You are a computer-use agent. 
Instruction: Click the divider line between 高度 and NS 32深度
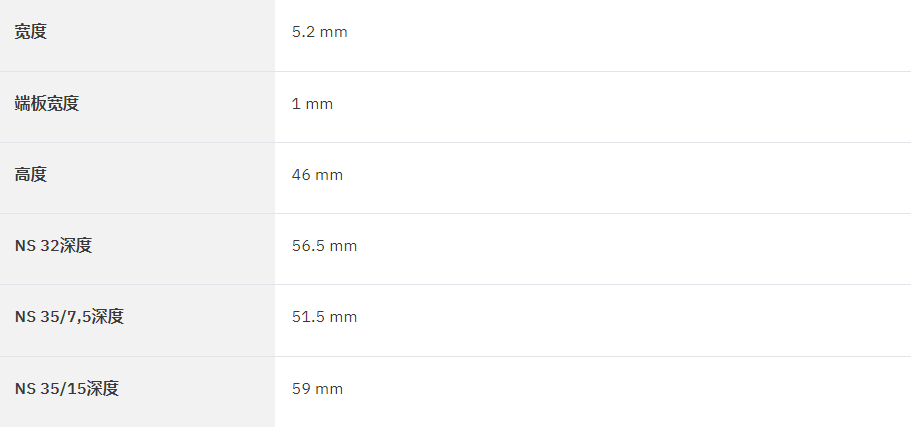point(456,213)
